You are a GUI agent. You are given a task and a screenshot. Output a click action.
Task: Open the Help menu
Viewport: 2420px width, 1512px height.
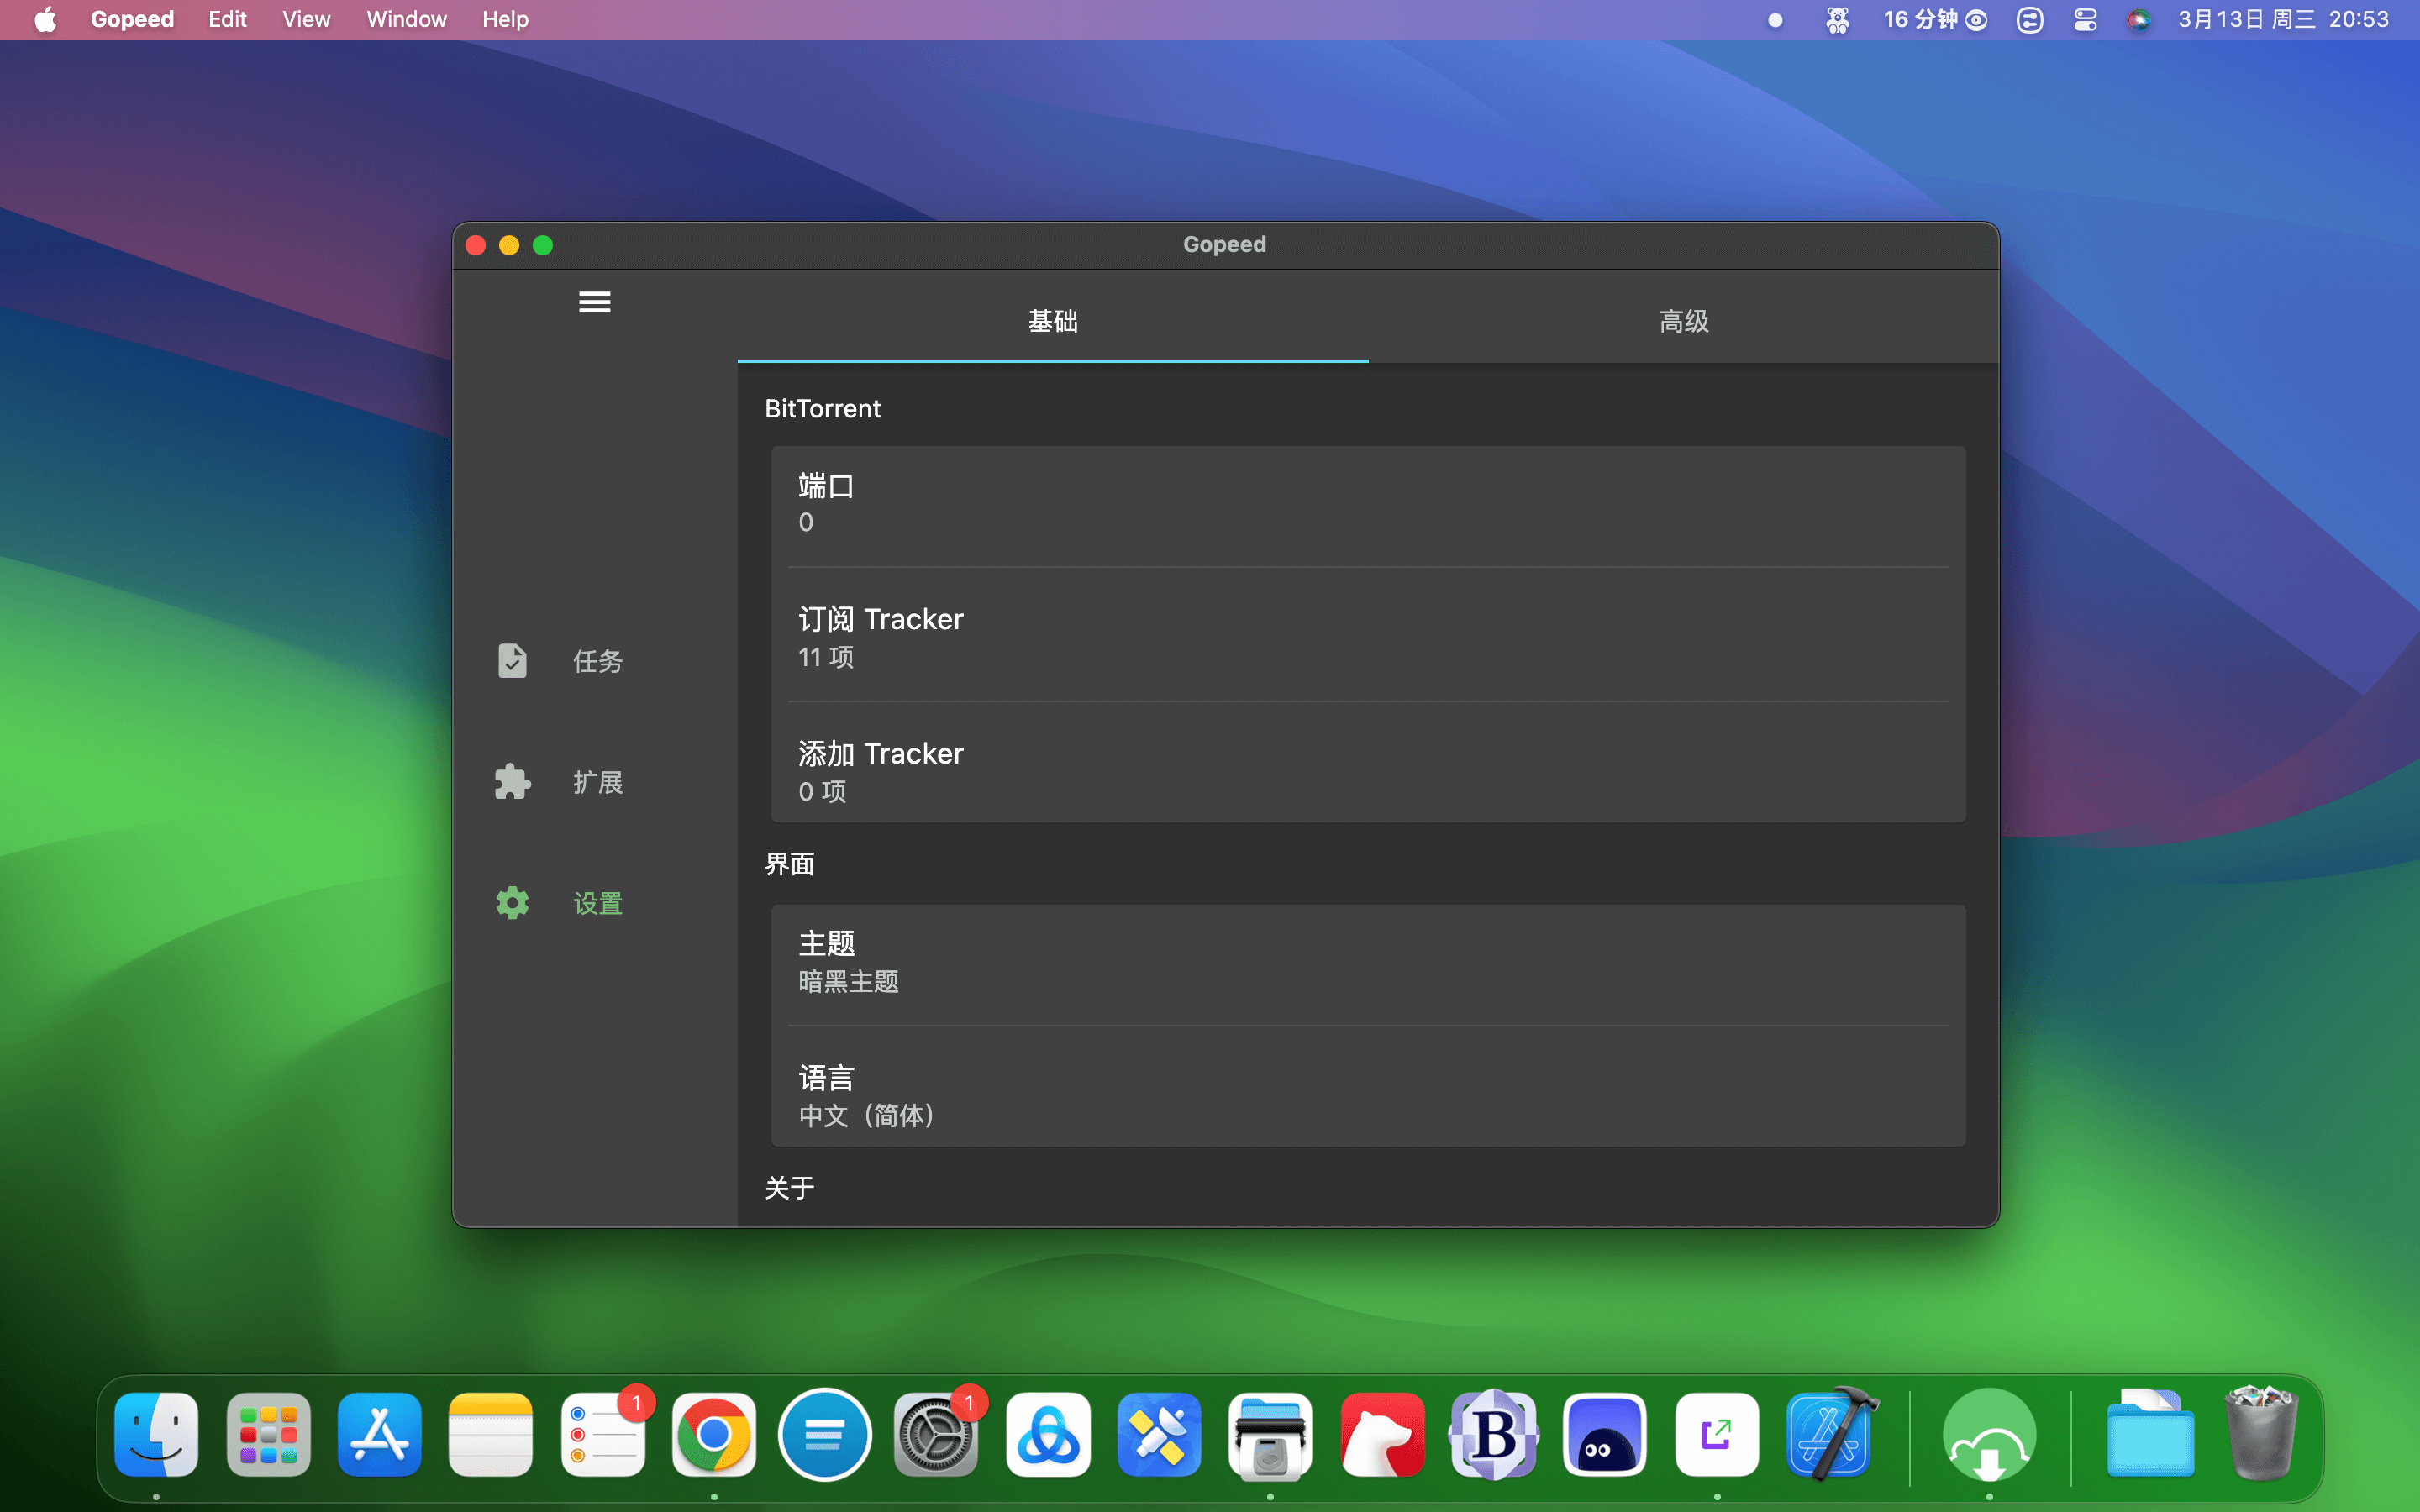(505, 19)
